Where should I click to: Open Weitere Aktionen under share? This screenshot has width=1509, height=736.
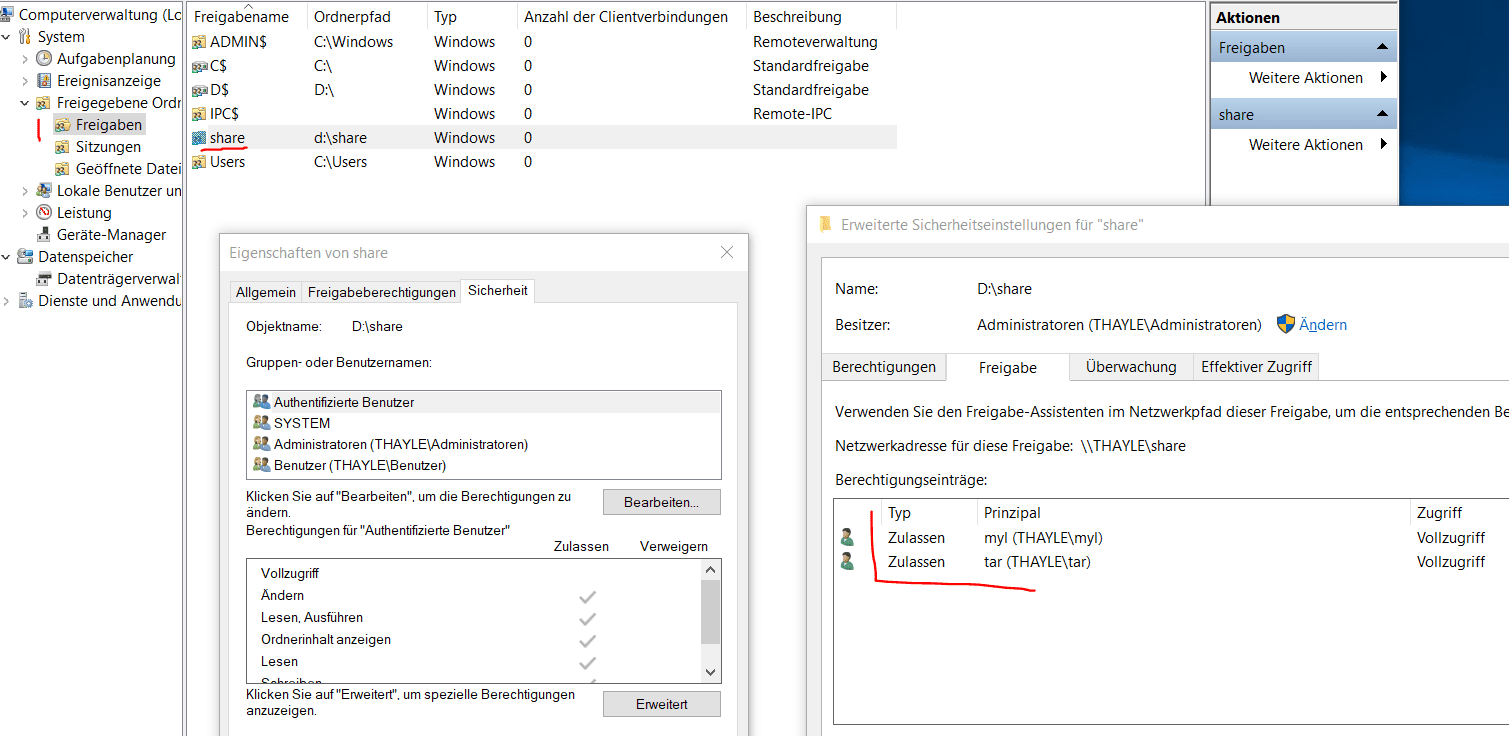1304,145
